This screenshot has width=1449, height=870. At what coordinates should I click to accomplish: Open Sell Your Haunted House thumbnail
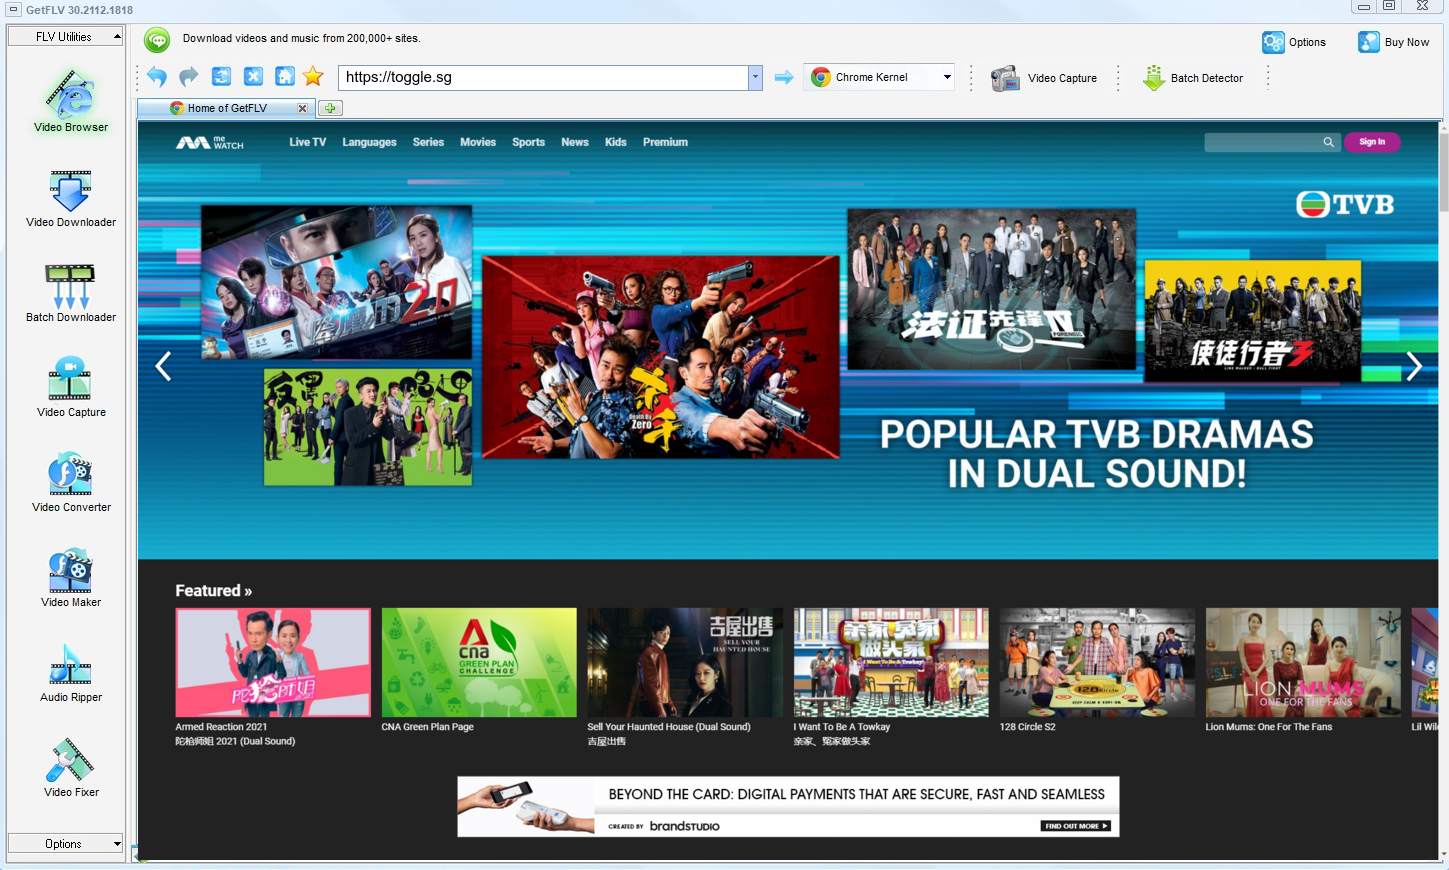click(x=685, y=662)
